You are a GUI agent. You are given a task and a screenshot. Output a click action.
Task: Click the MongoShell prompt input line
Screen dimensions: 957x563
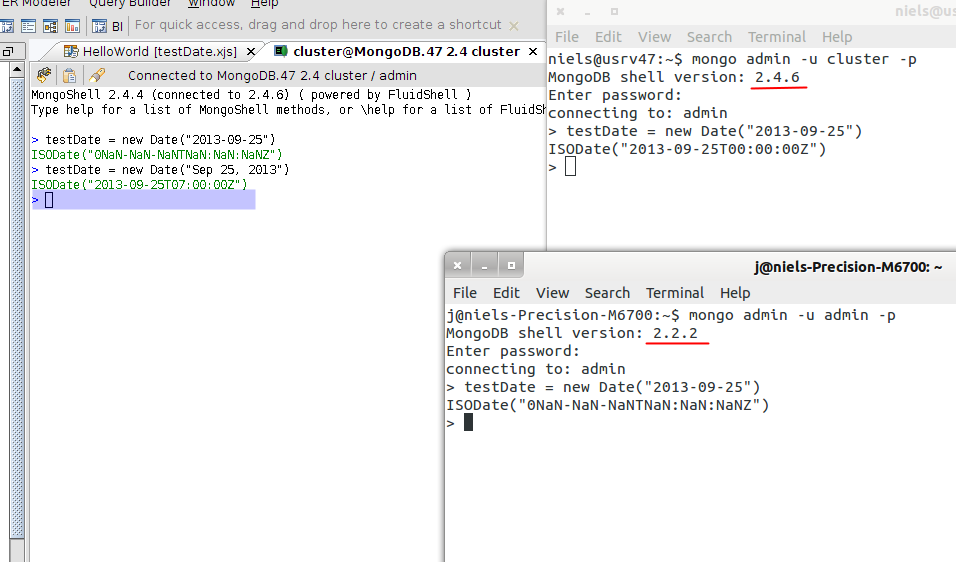(143, 200)
